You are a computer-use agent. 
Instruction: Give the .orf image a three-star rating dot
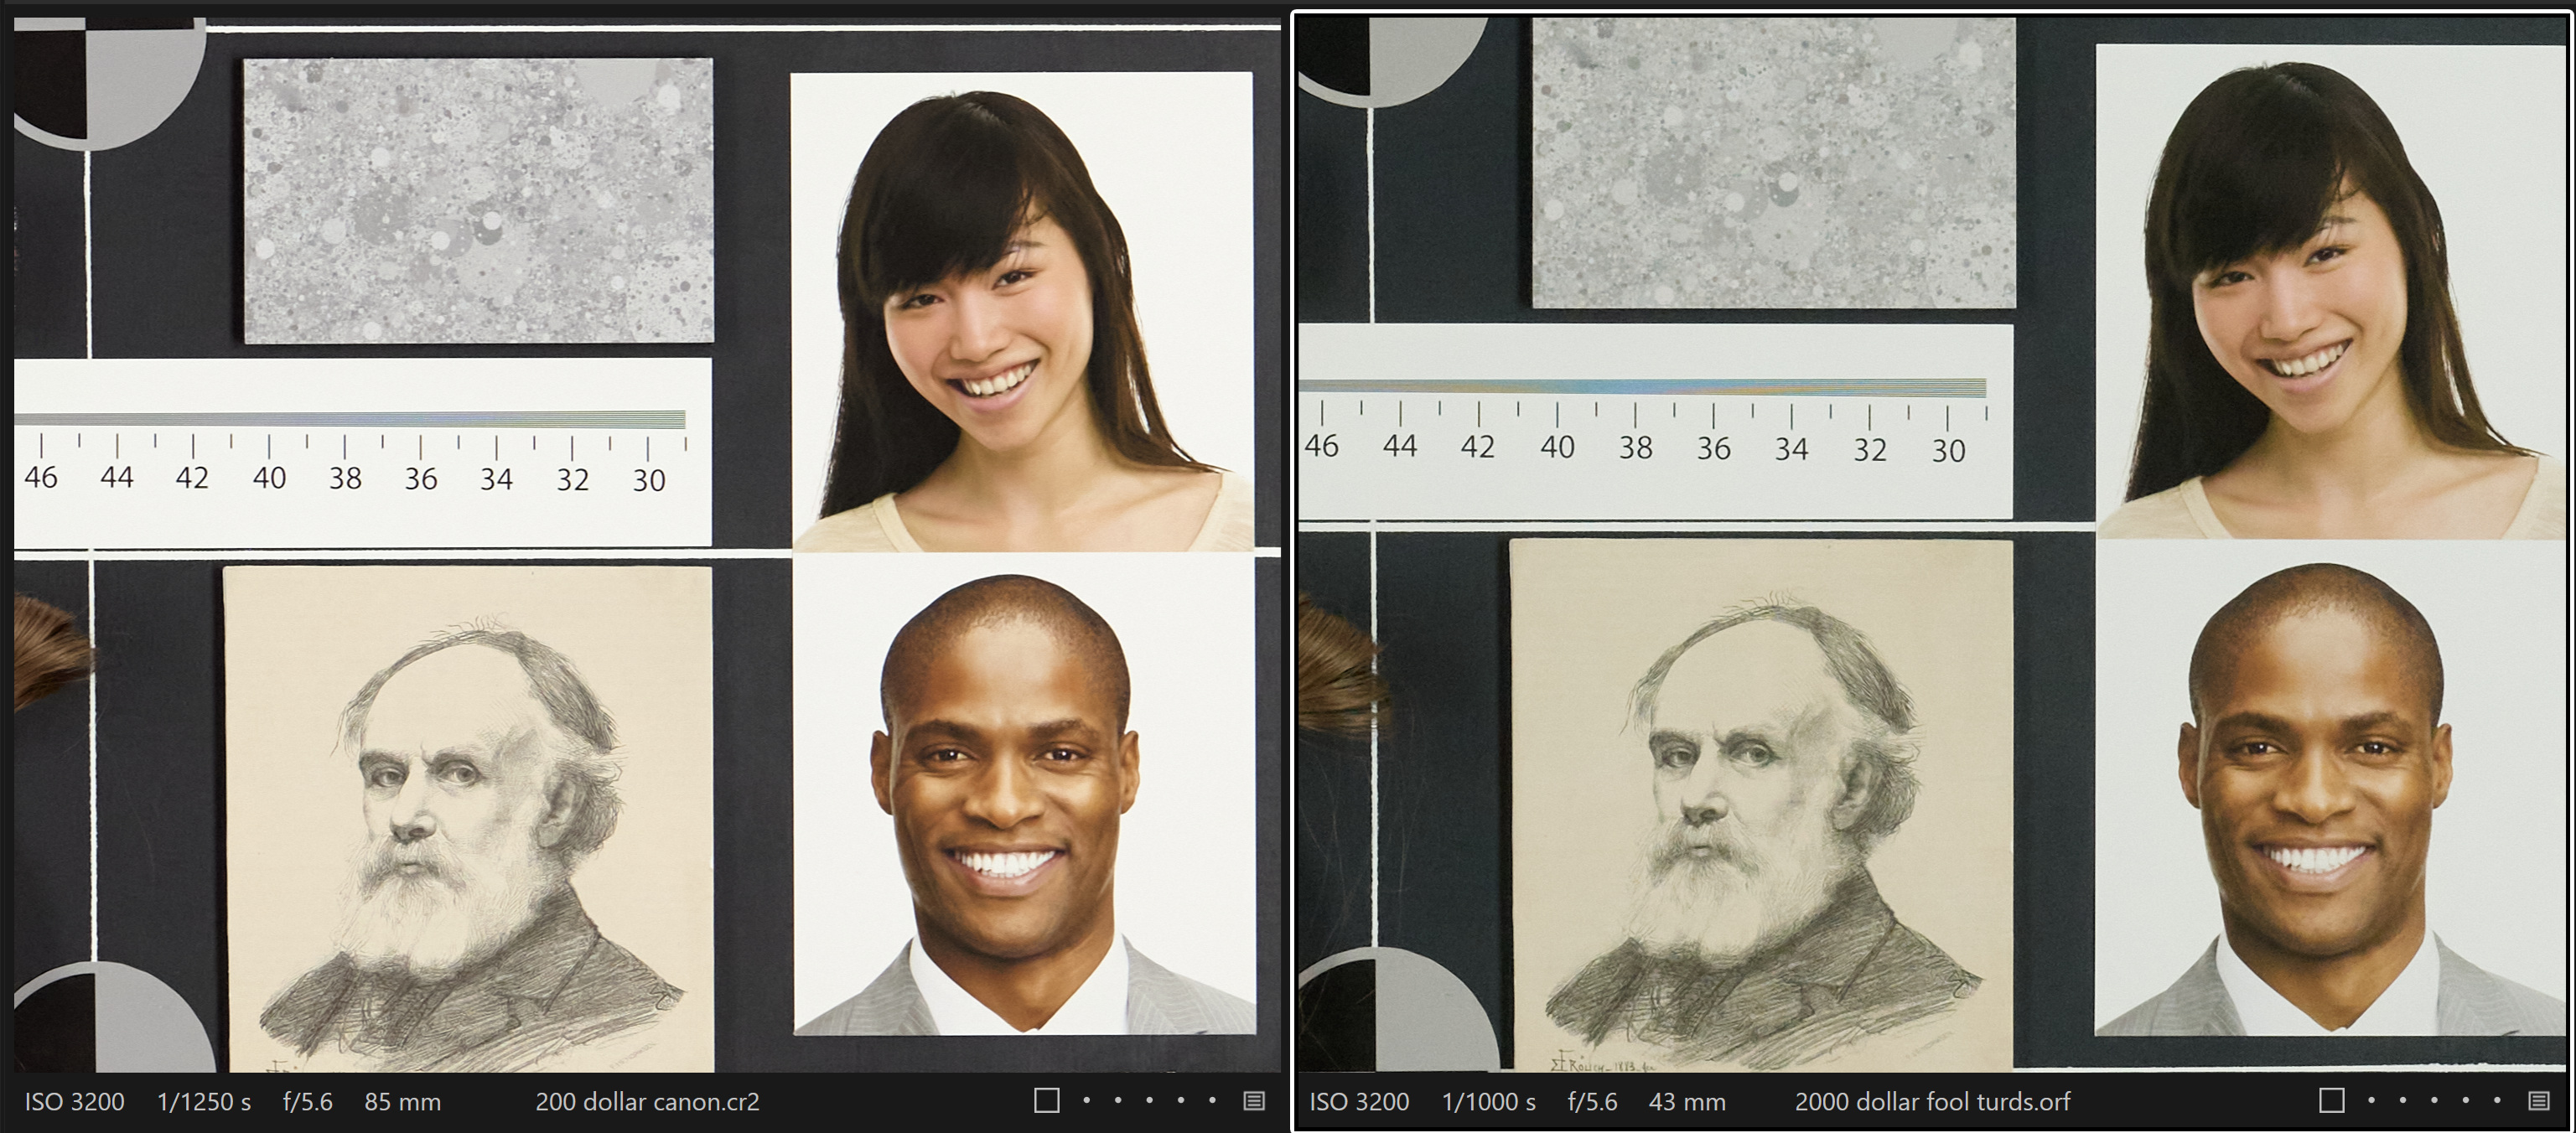point(2434,1101)
